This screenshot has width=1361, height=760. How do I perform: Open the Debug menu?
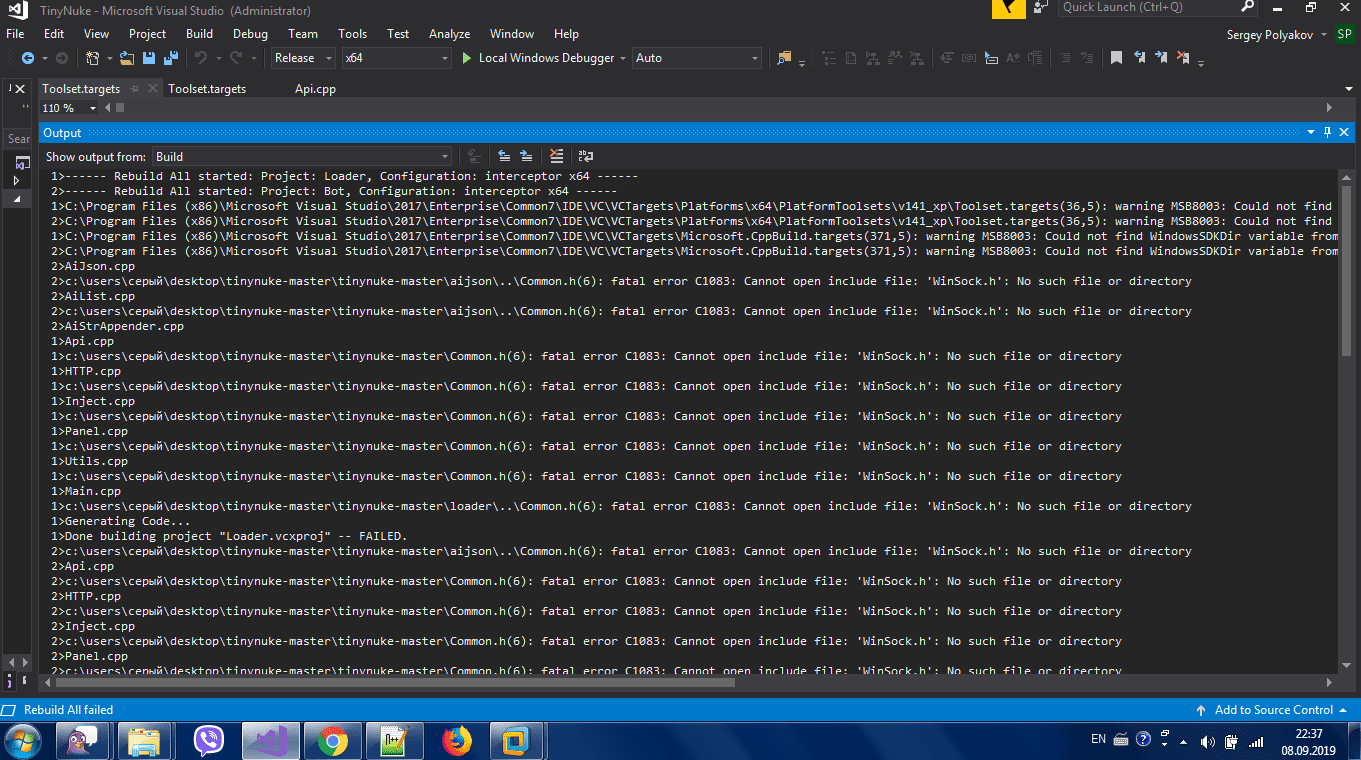tap(250, 33)
